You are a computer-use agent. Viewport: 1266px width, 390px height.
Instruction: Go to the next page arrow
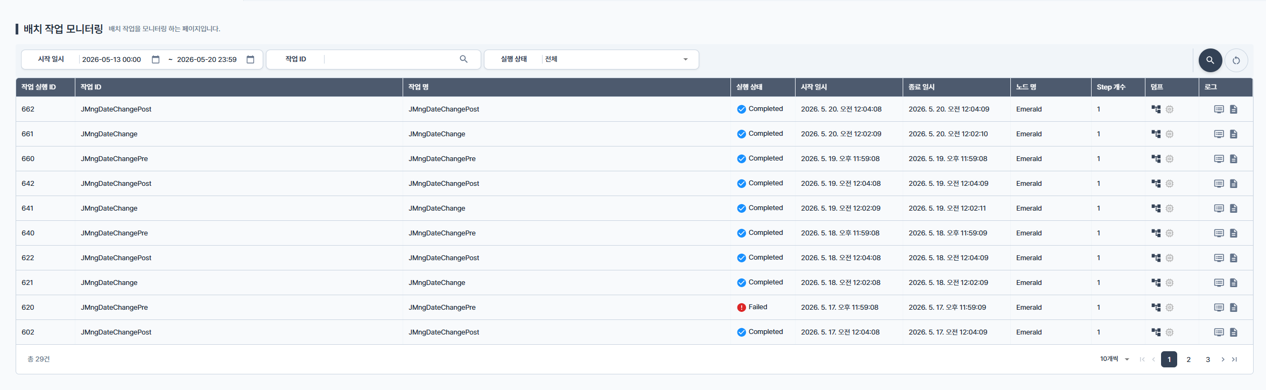click(1223, 359)
